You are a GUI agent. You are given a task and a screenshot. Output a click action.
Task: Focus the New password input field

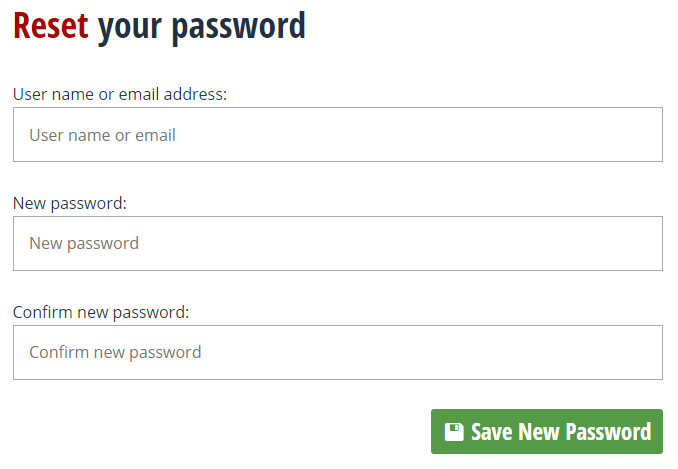[x=337, y=243]
